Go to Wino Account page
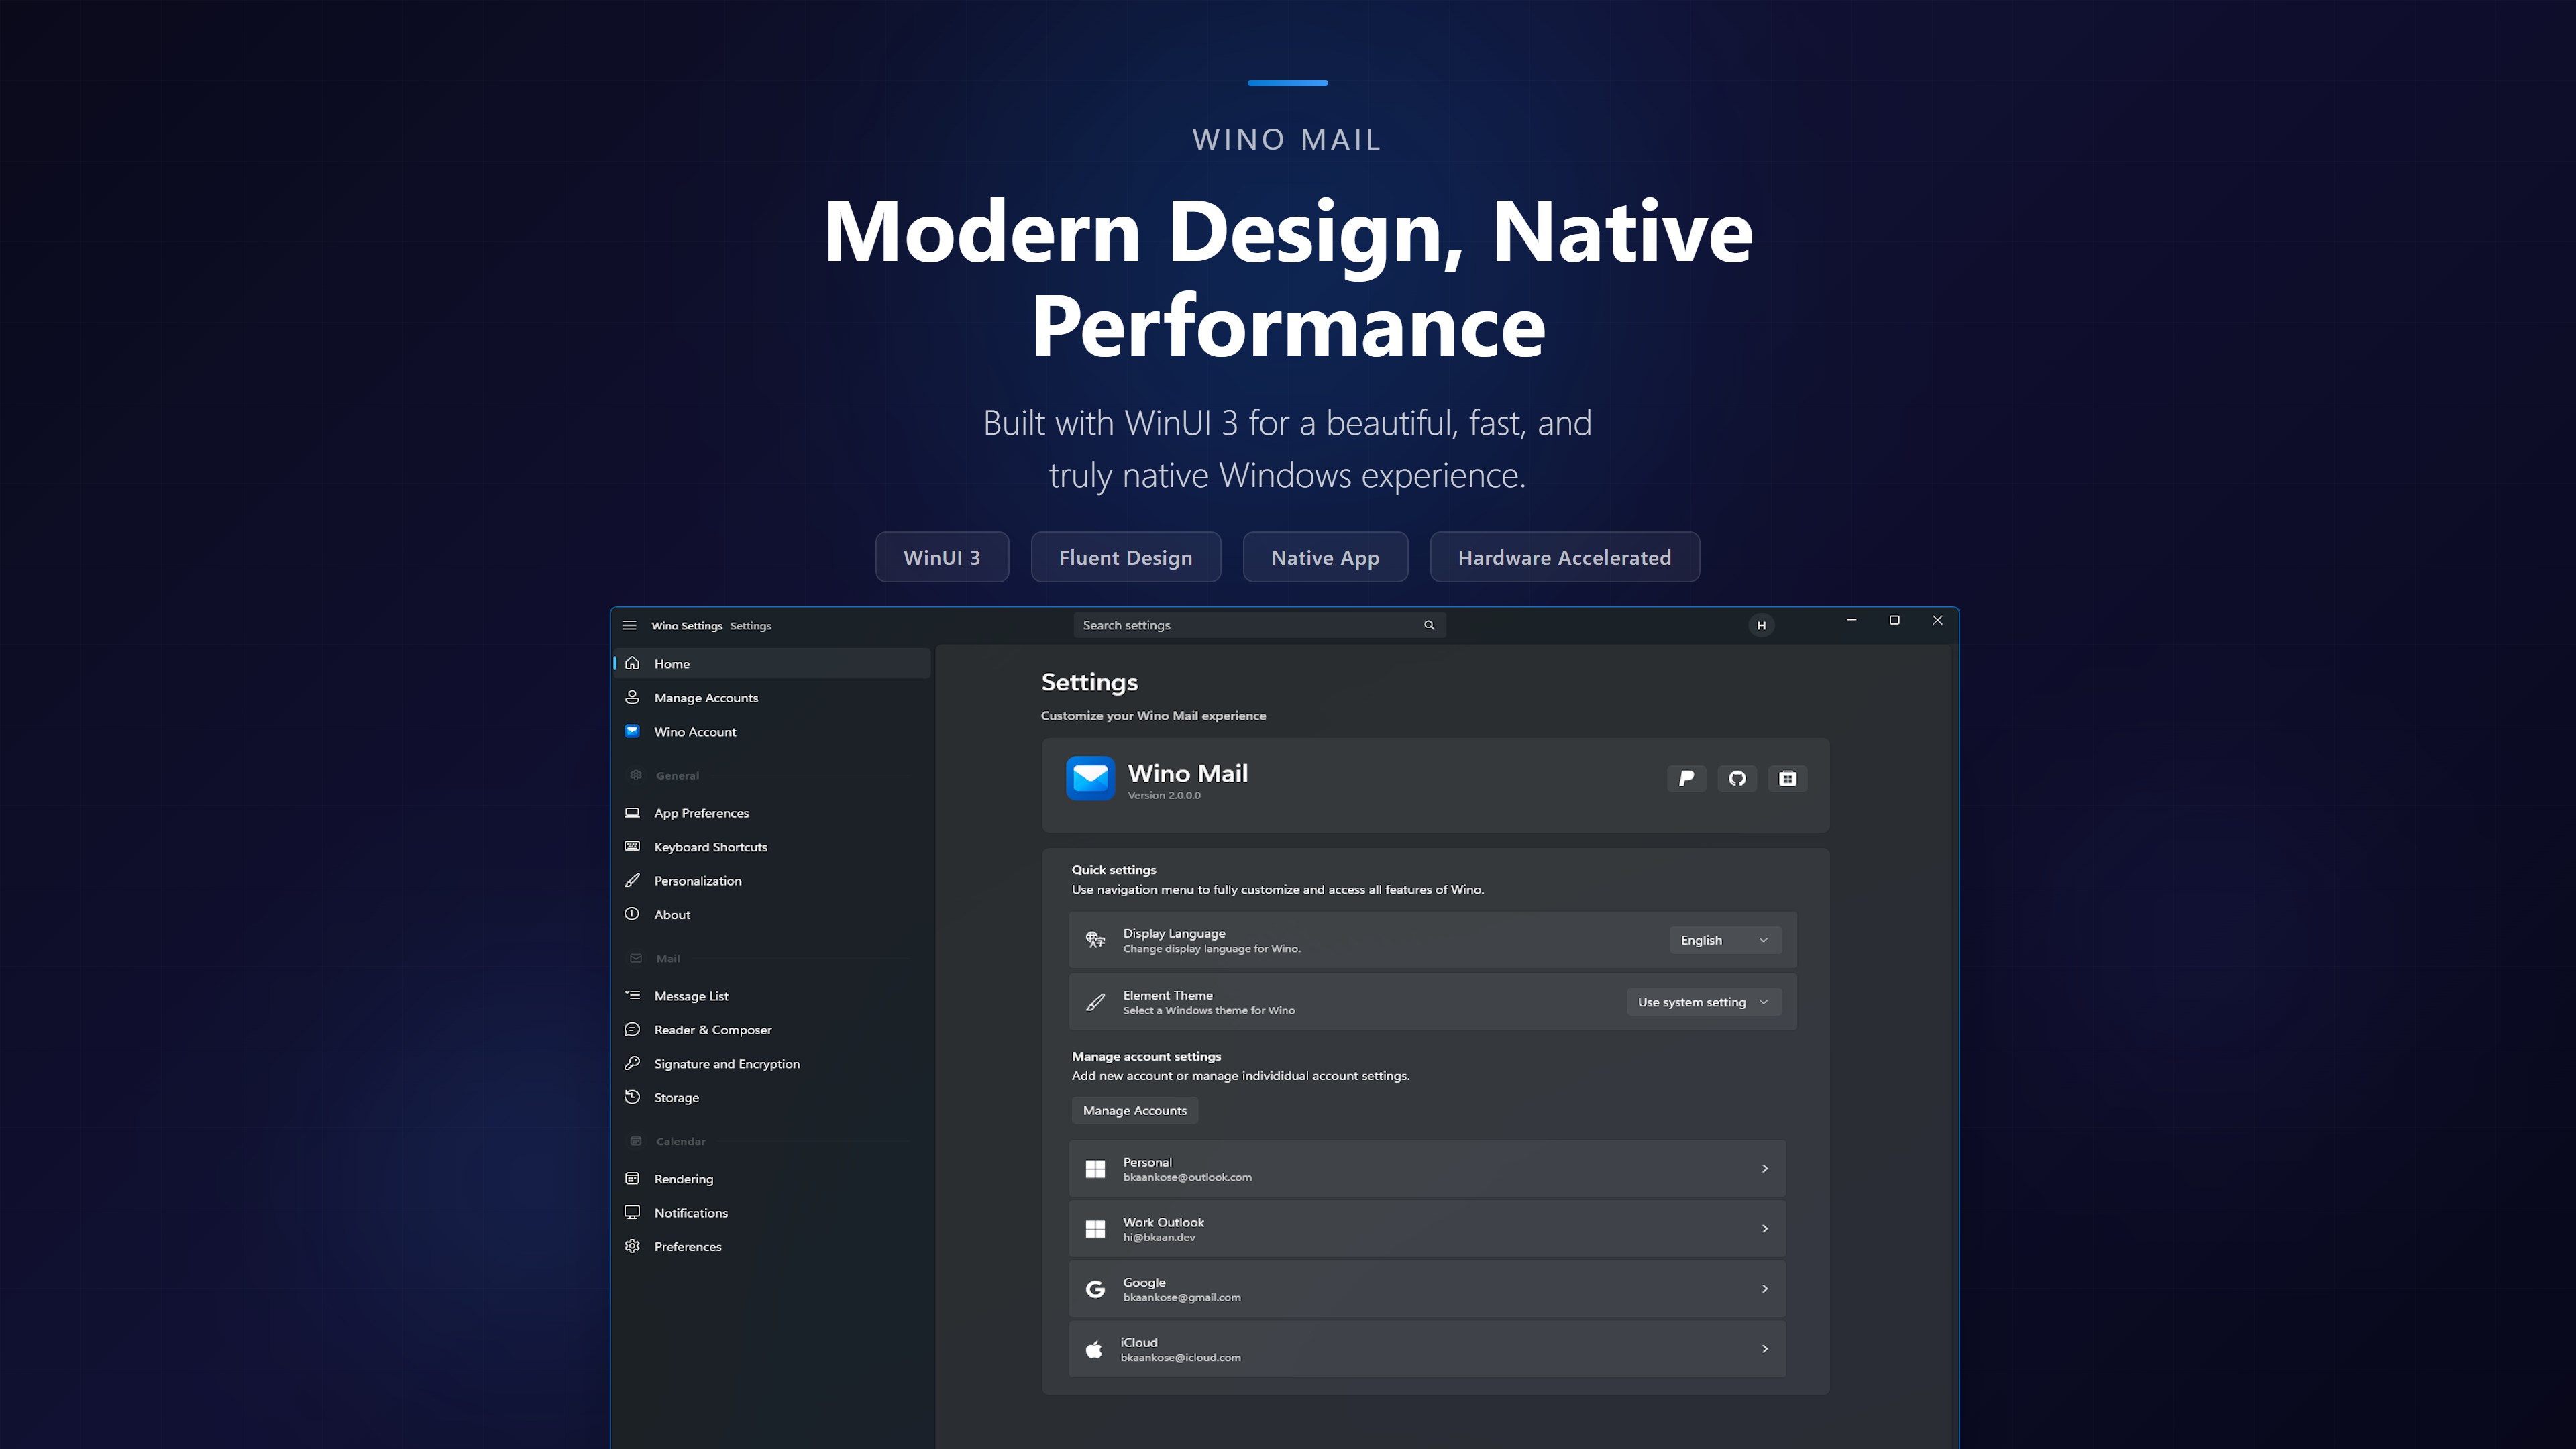This screenshot has width=2576, height=1449. [772, 731]
